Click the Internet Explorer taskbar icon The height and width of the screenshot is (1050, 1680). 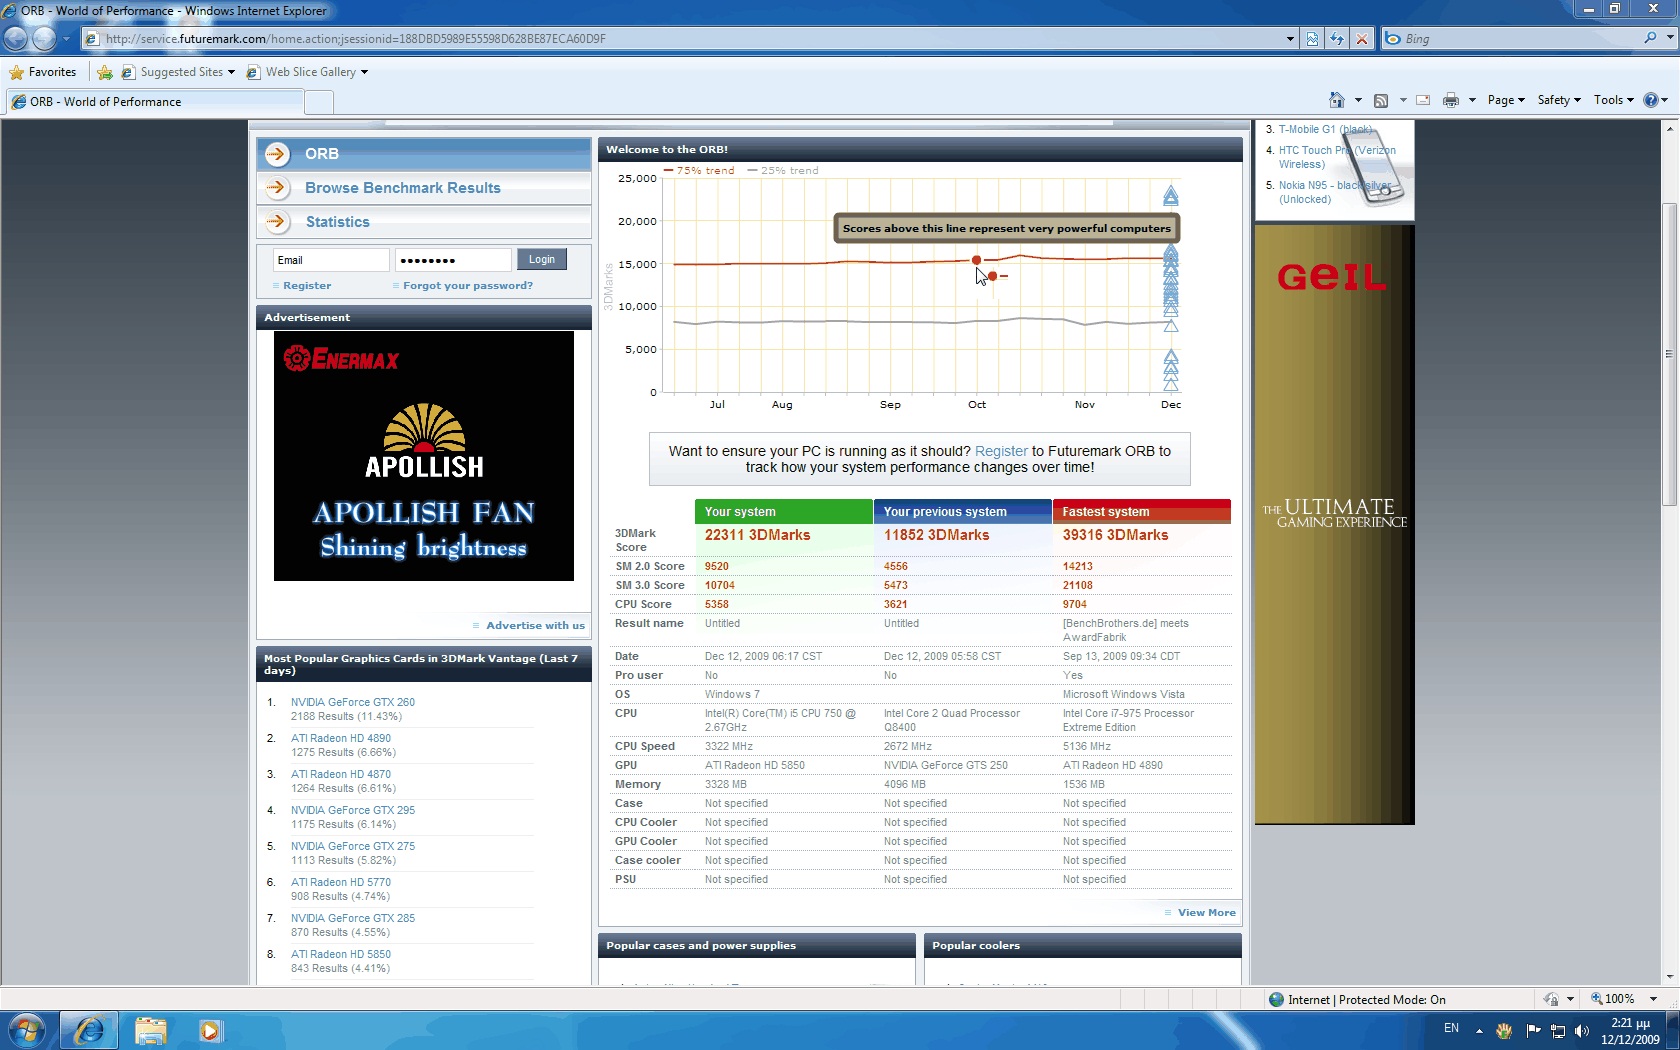[x=89, y=1030]
